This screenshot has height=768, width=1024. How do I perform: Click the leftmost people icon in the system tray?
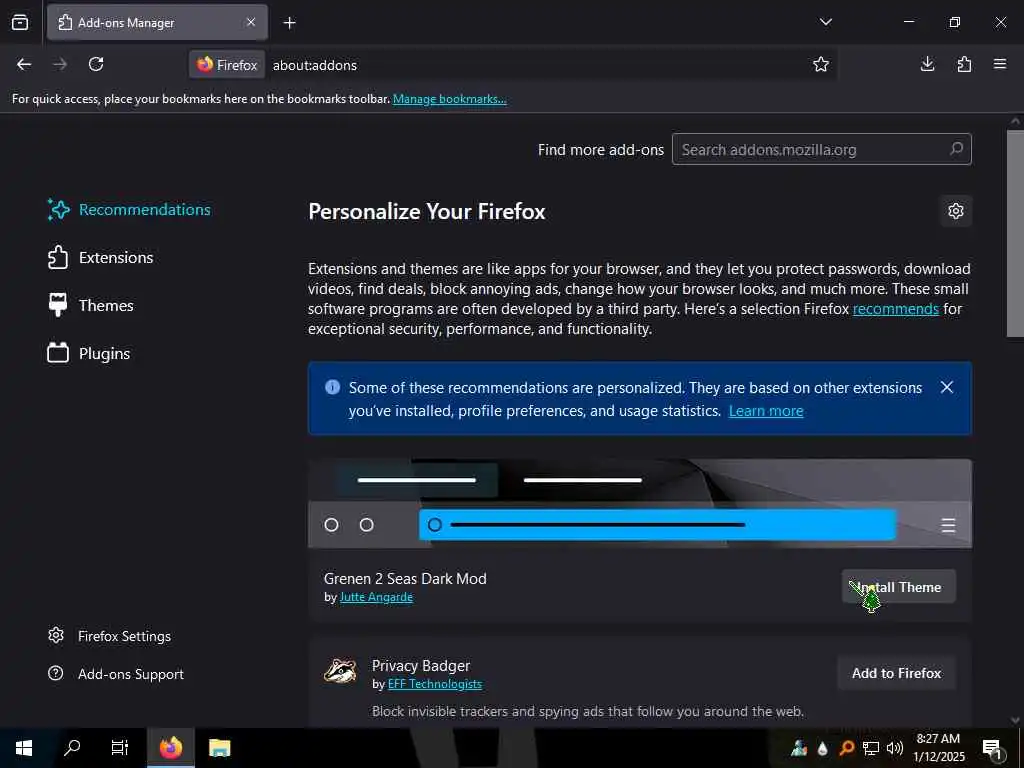tap(799, 748)
